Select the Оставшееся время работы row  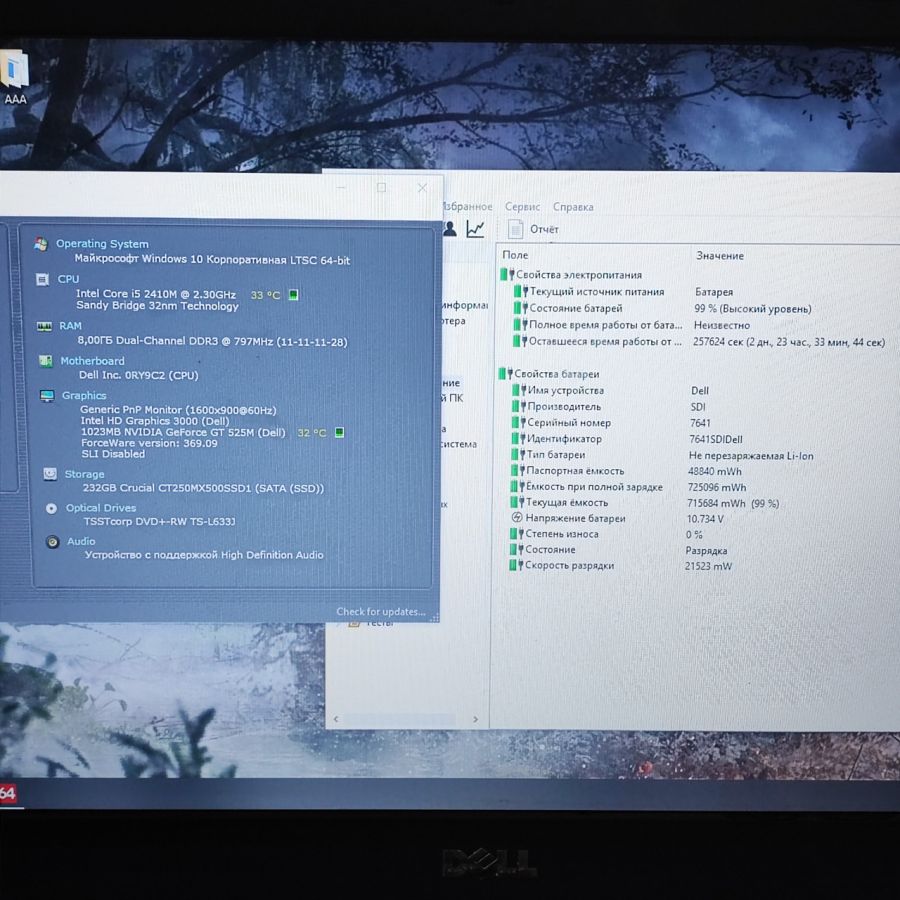click(x=699, y=342)
